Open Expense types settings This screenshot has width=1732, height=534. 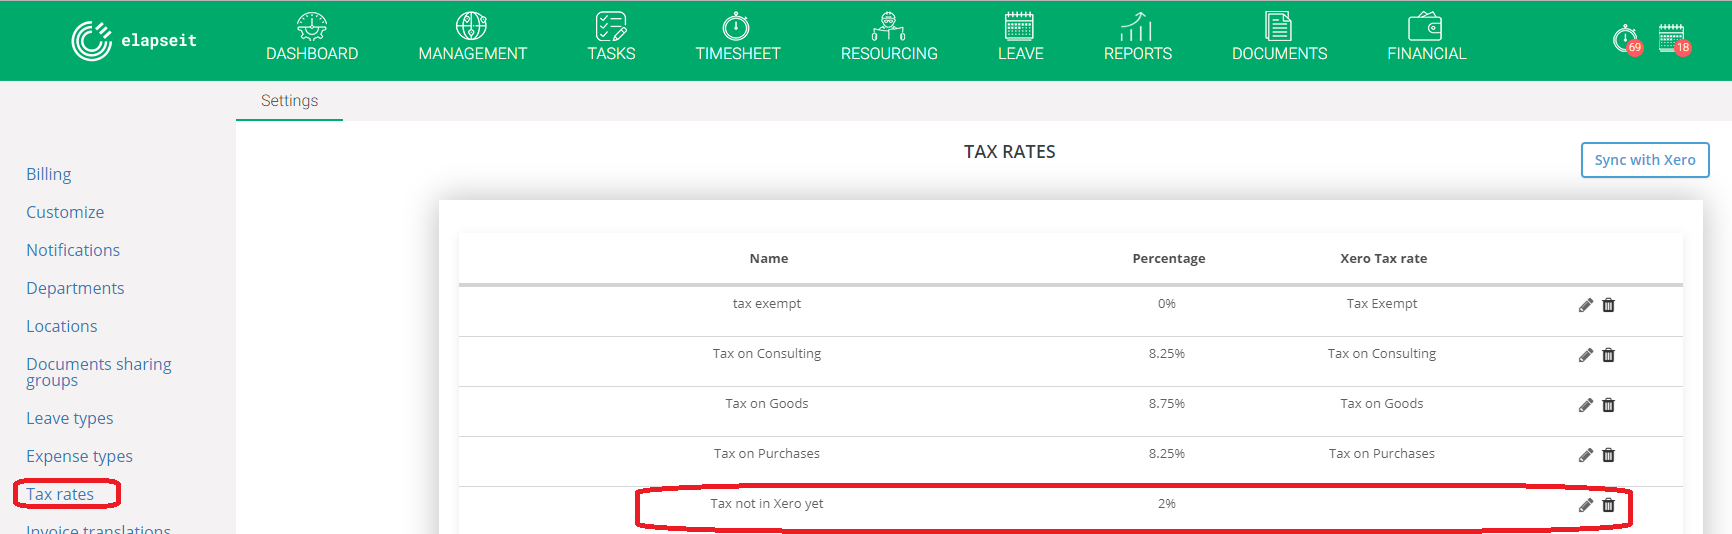coord(79,456)
